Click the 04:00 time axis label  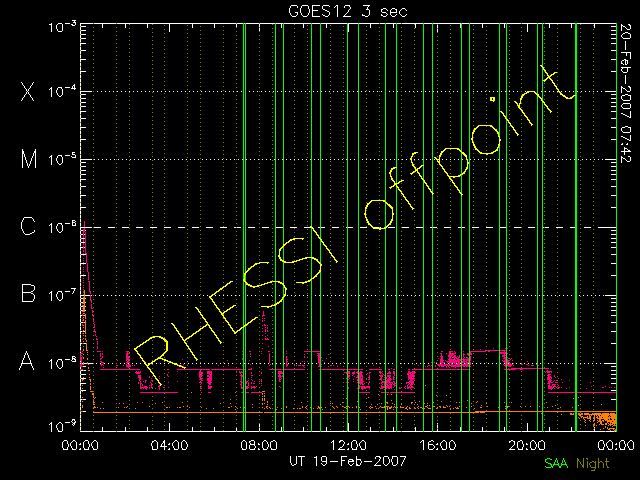click(x=169, y=445)
